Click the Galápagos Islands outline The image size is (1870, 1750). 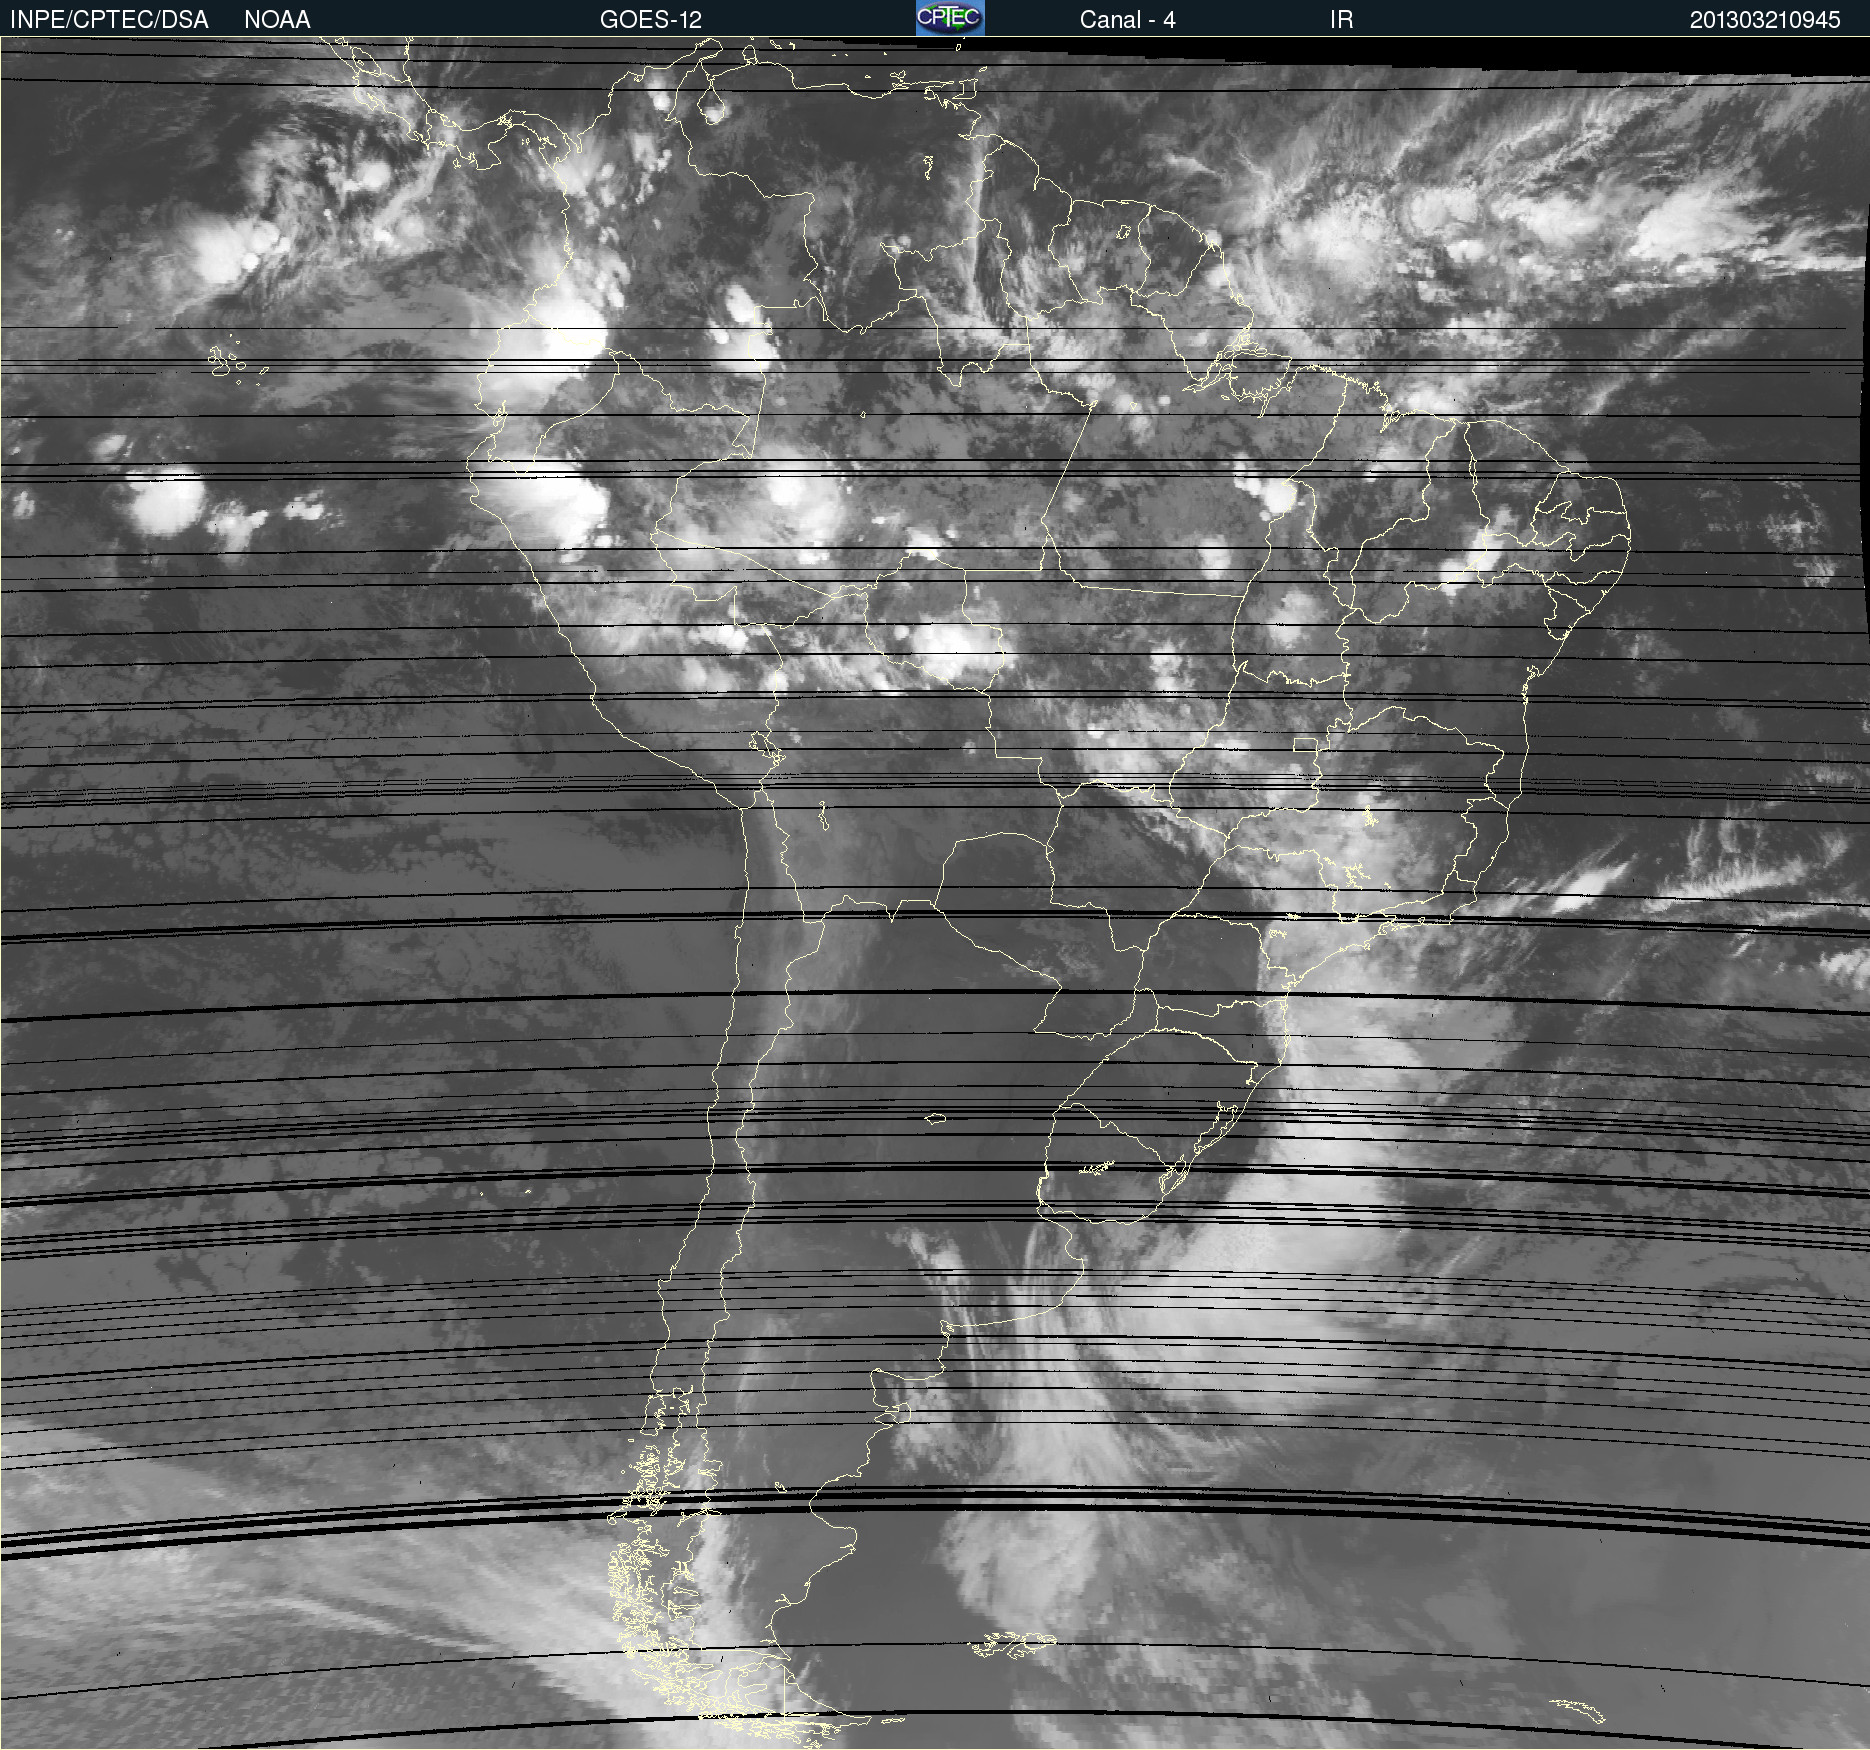[x=224, y=362]
